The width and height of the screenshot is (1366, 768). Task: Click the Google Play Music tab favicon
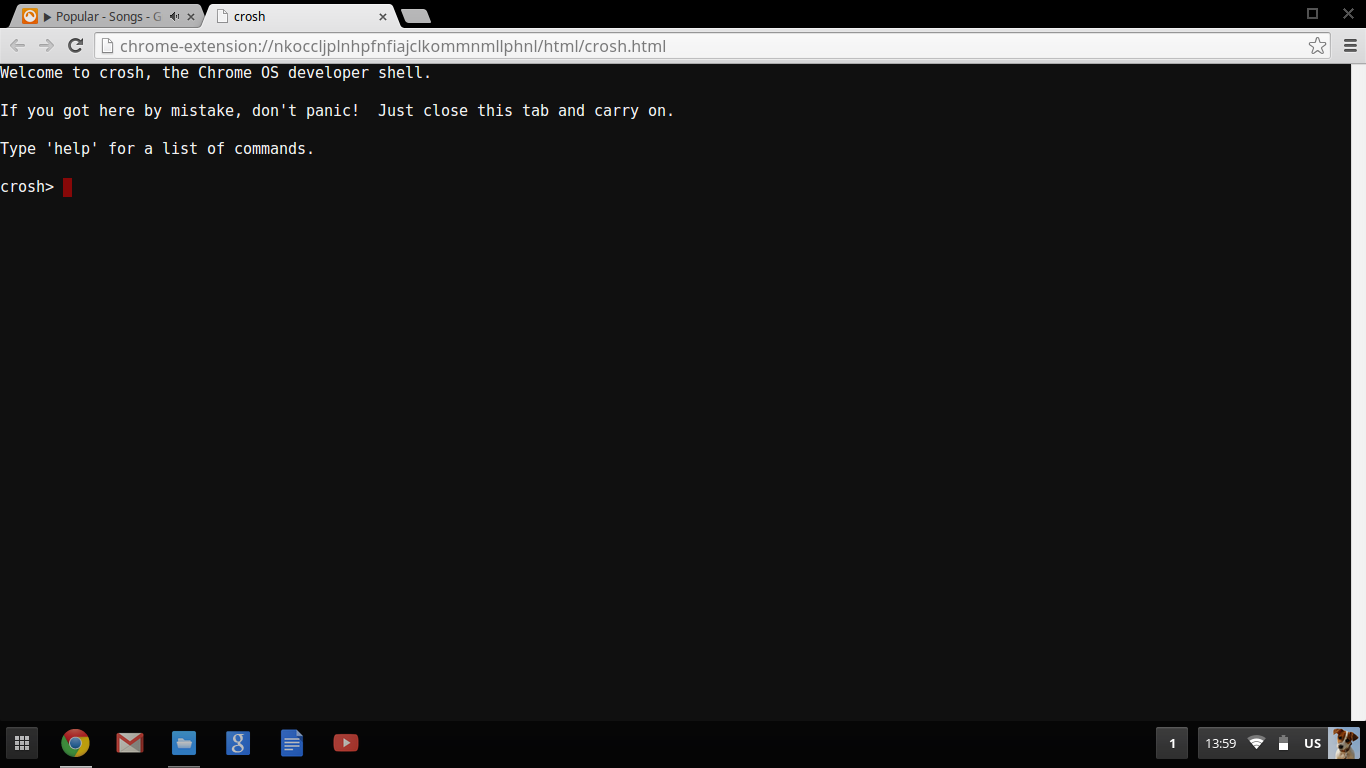click(x=30, y=16)
